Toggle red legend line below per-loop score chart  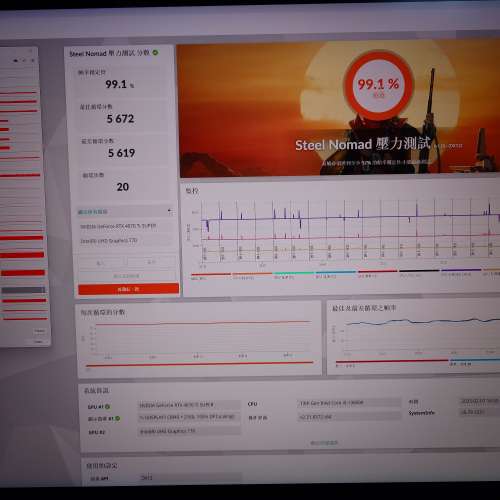point(199,364)
